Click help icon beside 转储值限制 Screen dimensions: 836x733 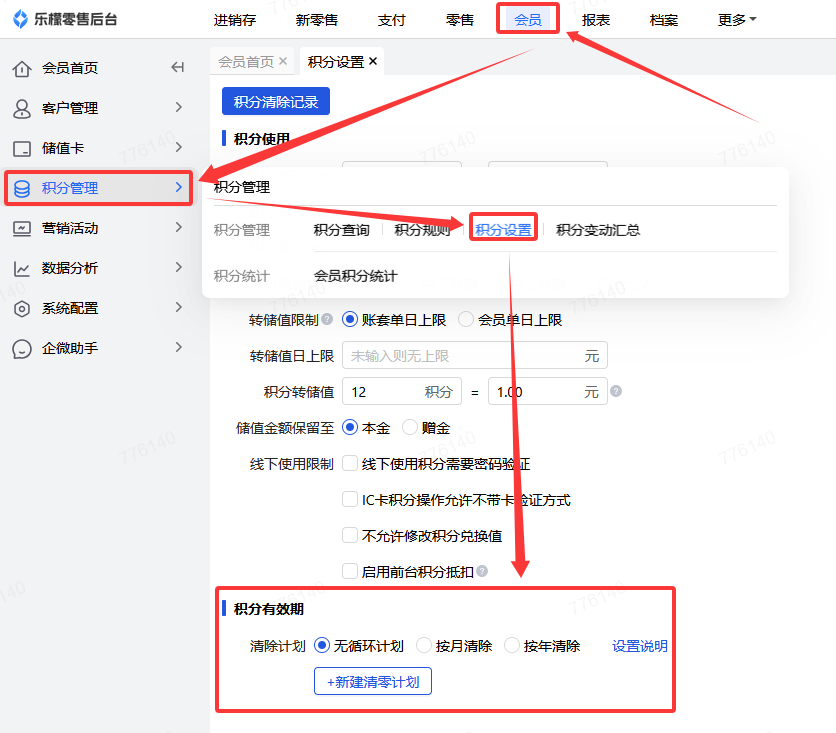327,319
